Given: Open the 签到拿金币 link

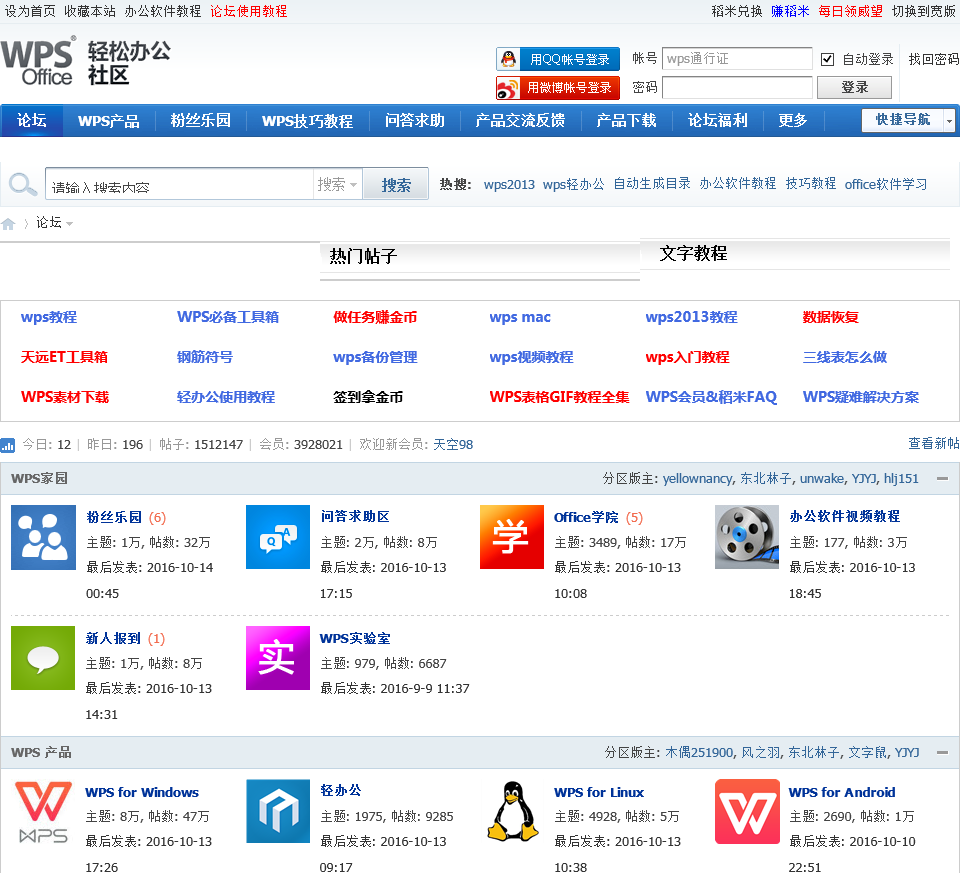Looking at the screenshot, I should pos(368,397).
